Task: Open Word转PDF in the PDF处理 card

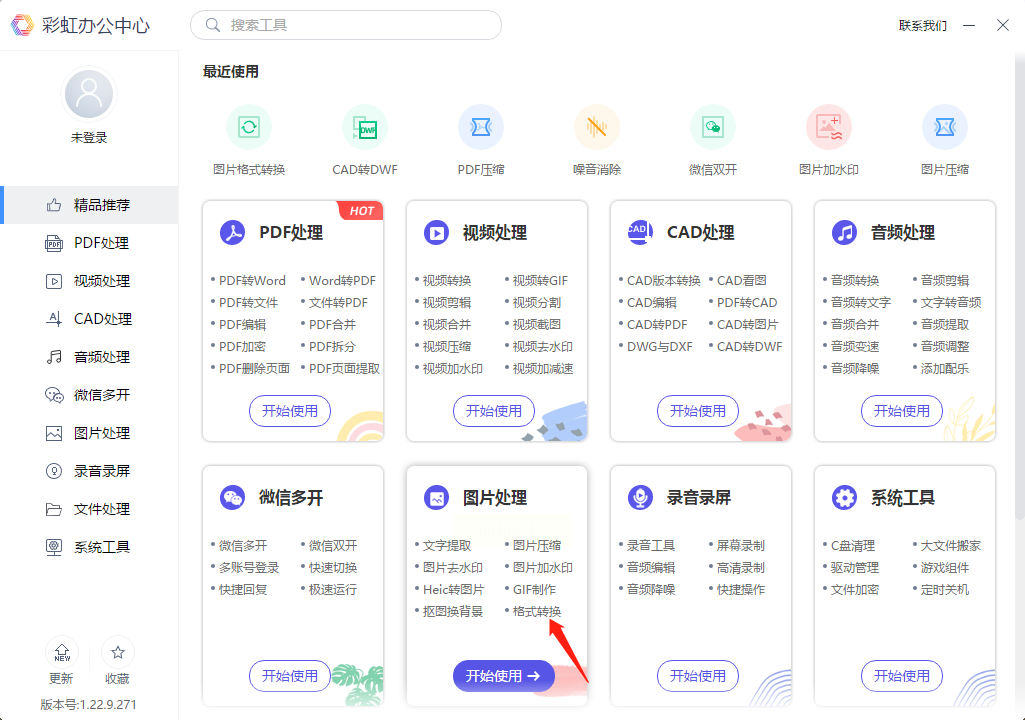Action: tap(342, 281)
